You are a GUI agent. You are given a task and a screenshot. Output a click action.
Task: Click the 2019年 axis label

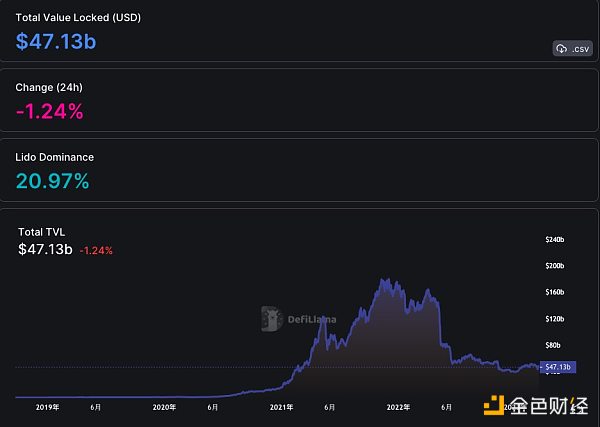[46, 407]
